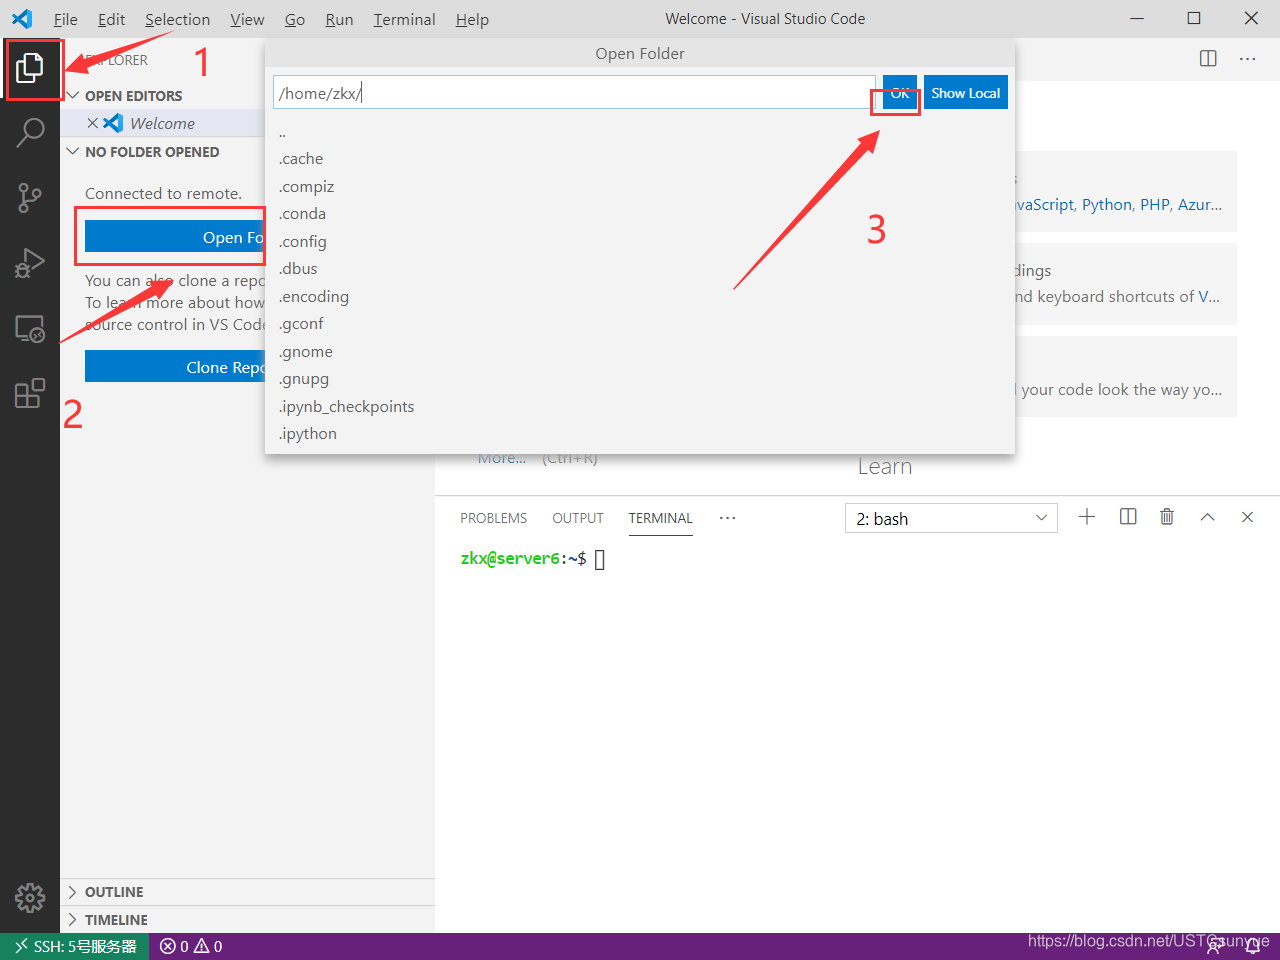Viewport: 1280px width, 960px height.
Task: Create a new terminal with plus icon
Action: 1087,517
